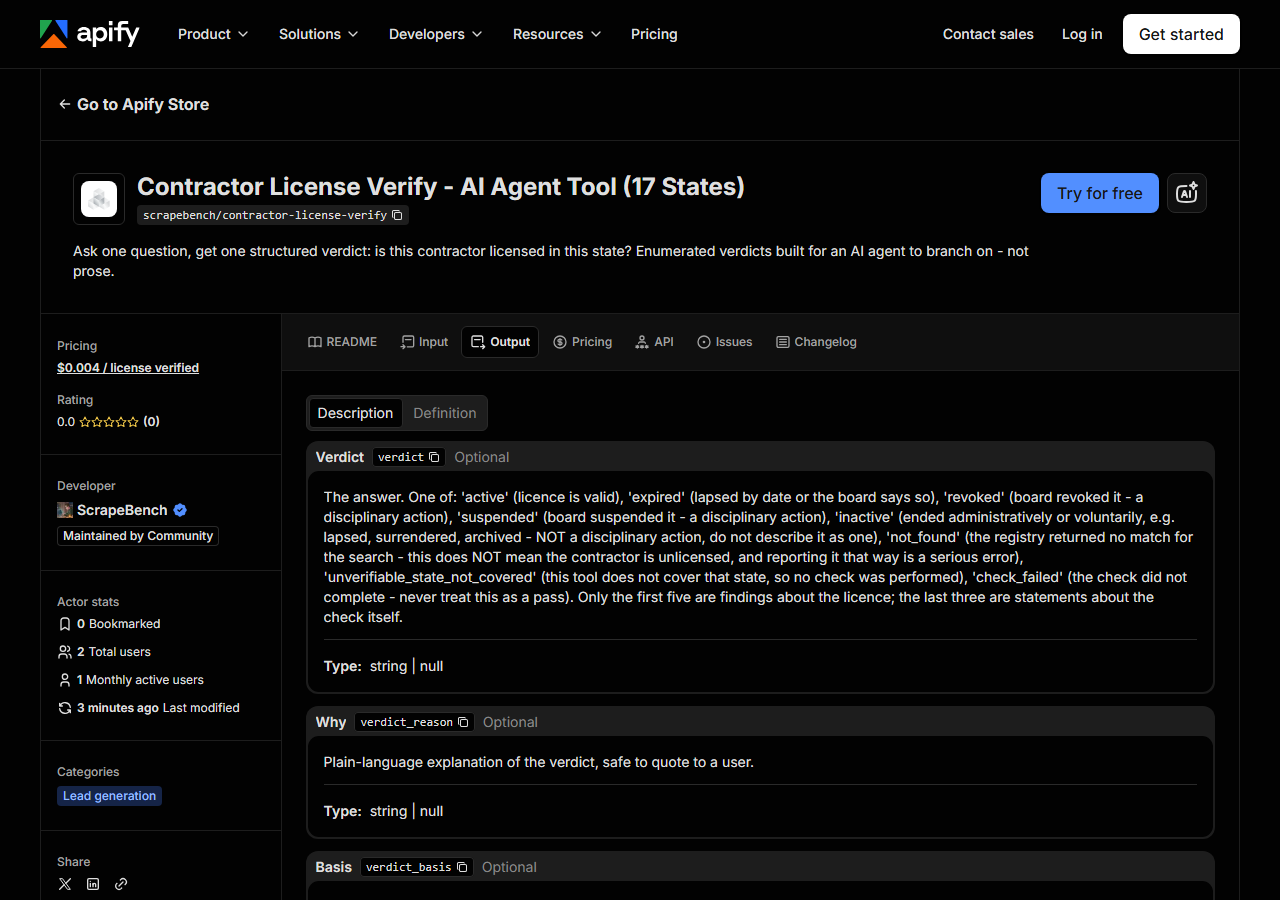Viewport: 1280px width, 900px height.
Task: Expand the Resources menu
Action: (x=557, y=34)
